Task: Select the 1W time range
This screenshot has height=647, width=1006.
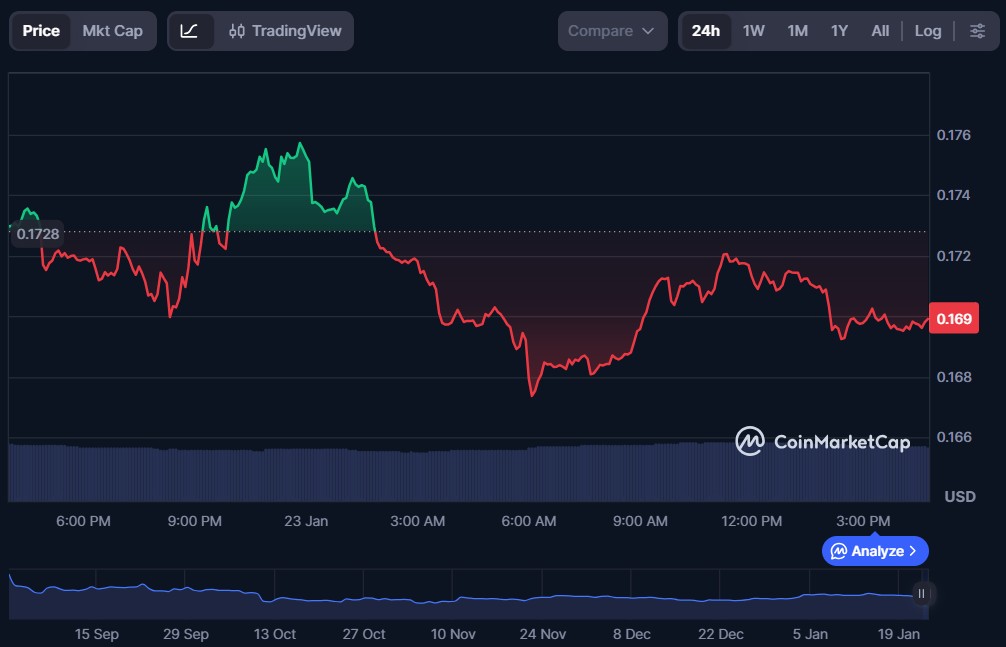Action: tap(753, 31)
